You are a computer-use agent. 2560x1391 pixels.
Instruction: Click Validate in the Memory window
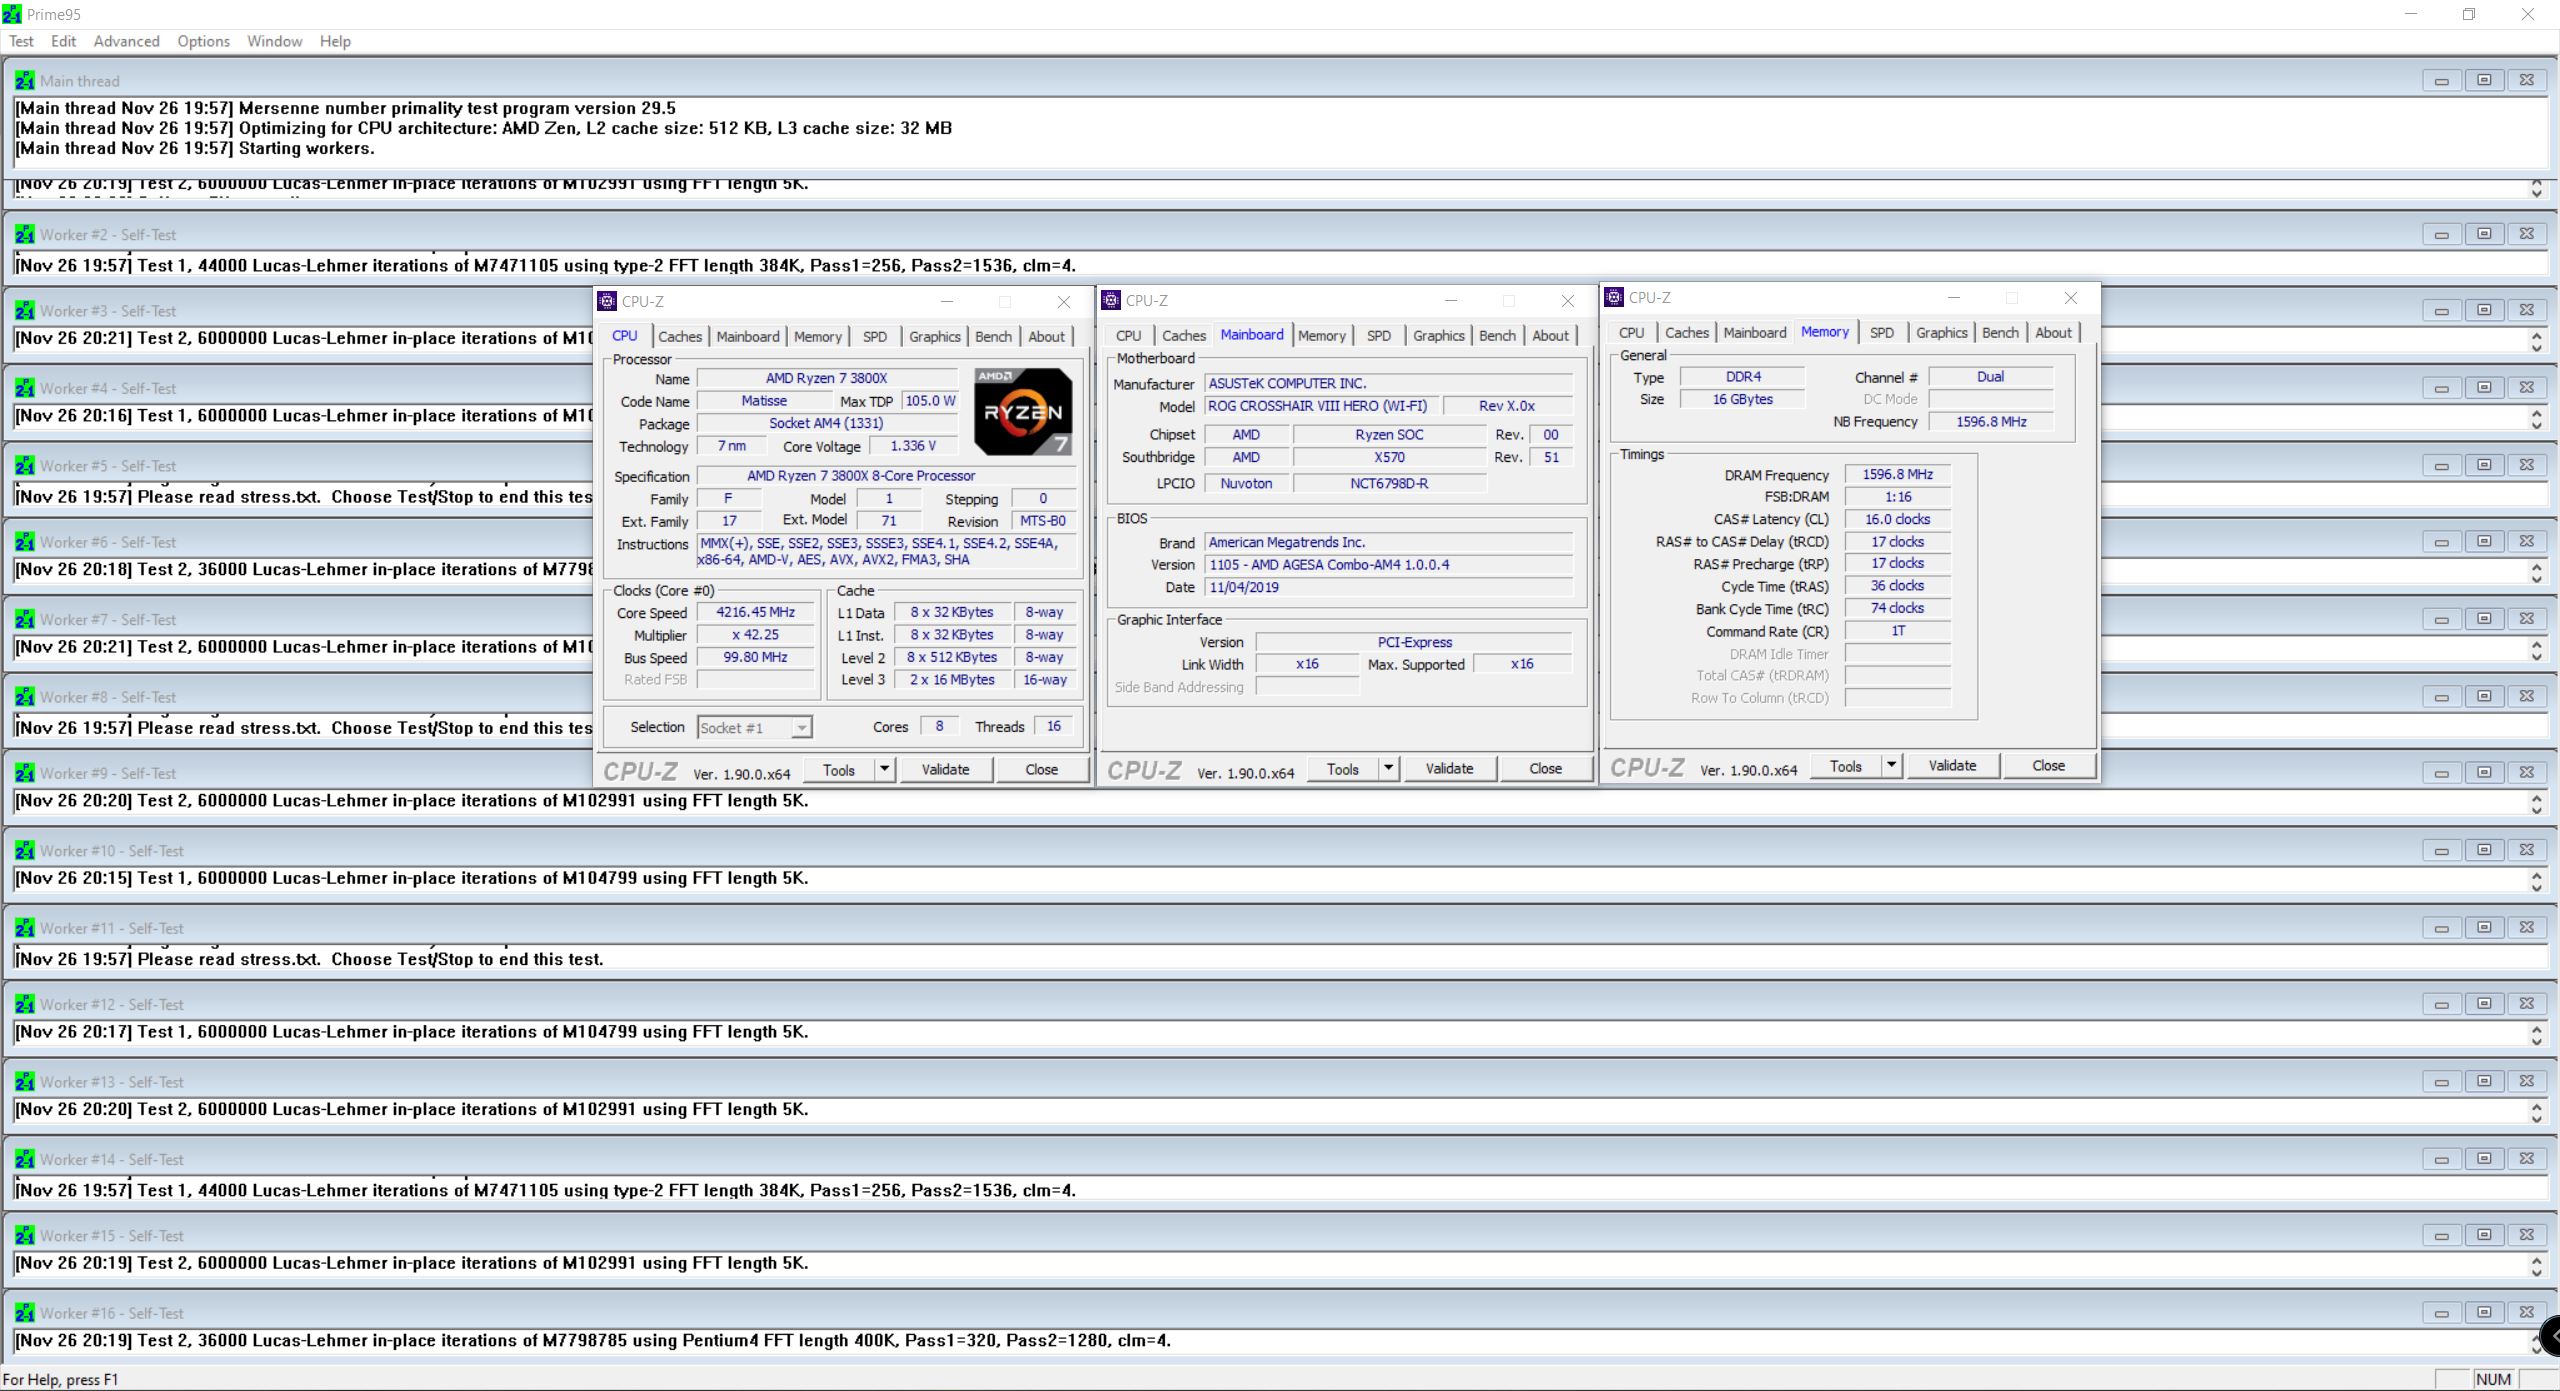pos(1952,765)
